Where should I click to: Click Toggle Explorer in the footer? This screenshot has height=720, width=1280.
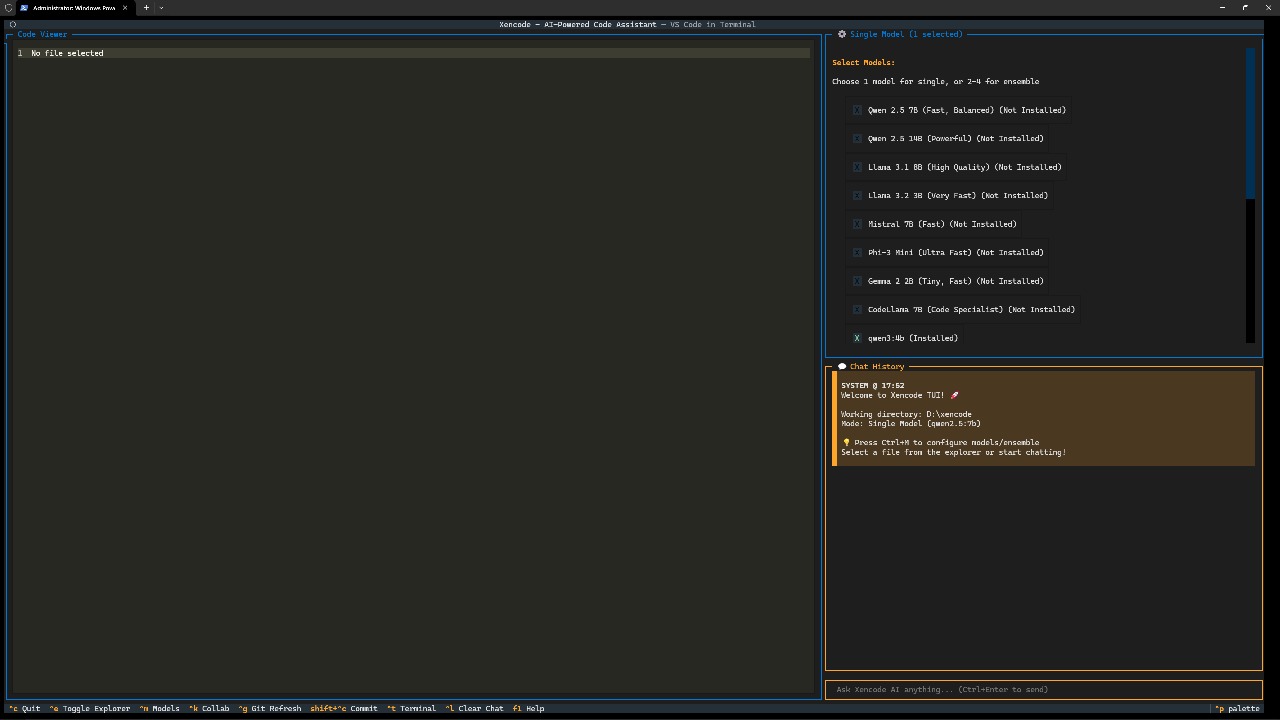[90, 708]
